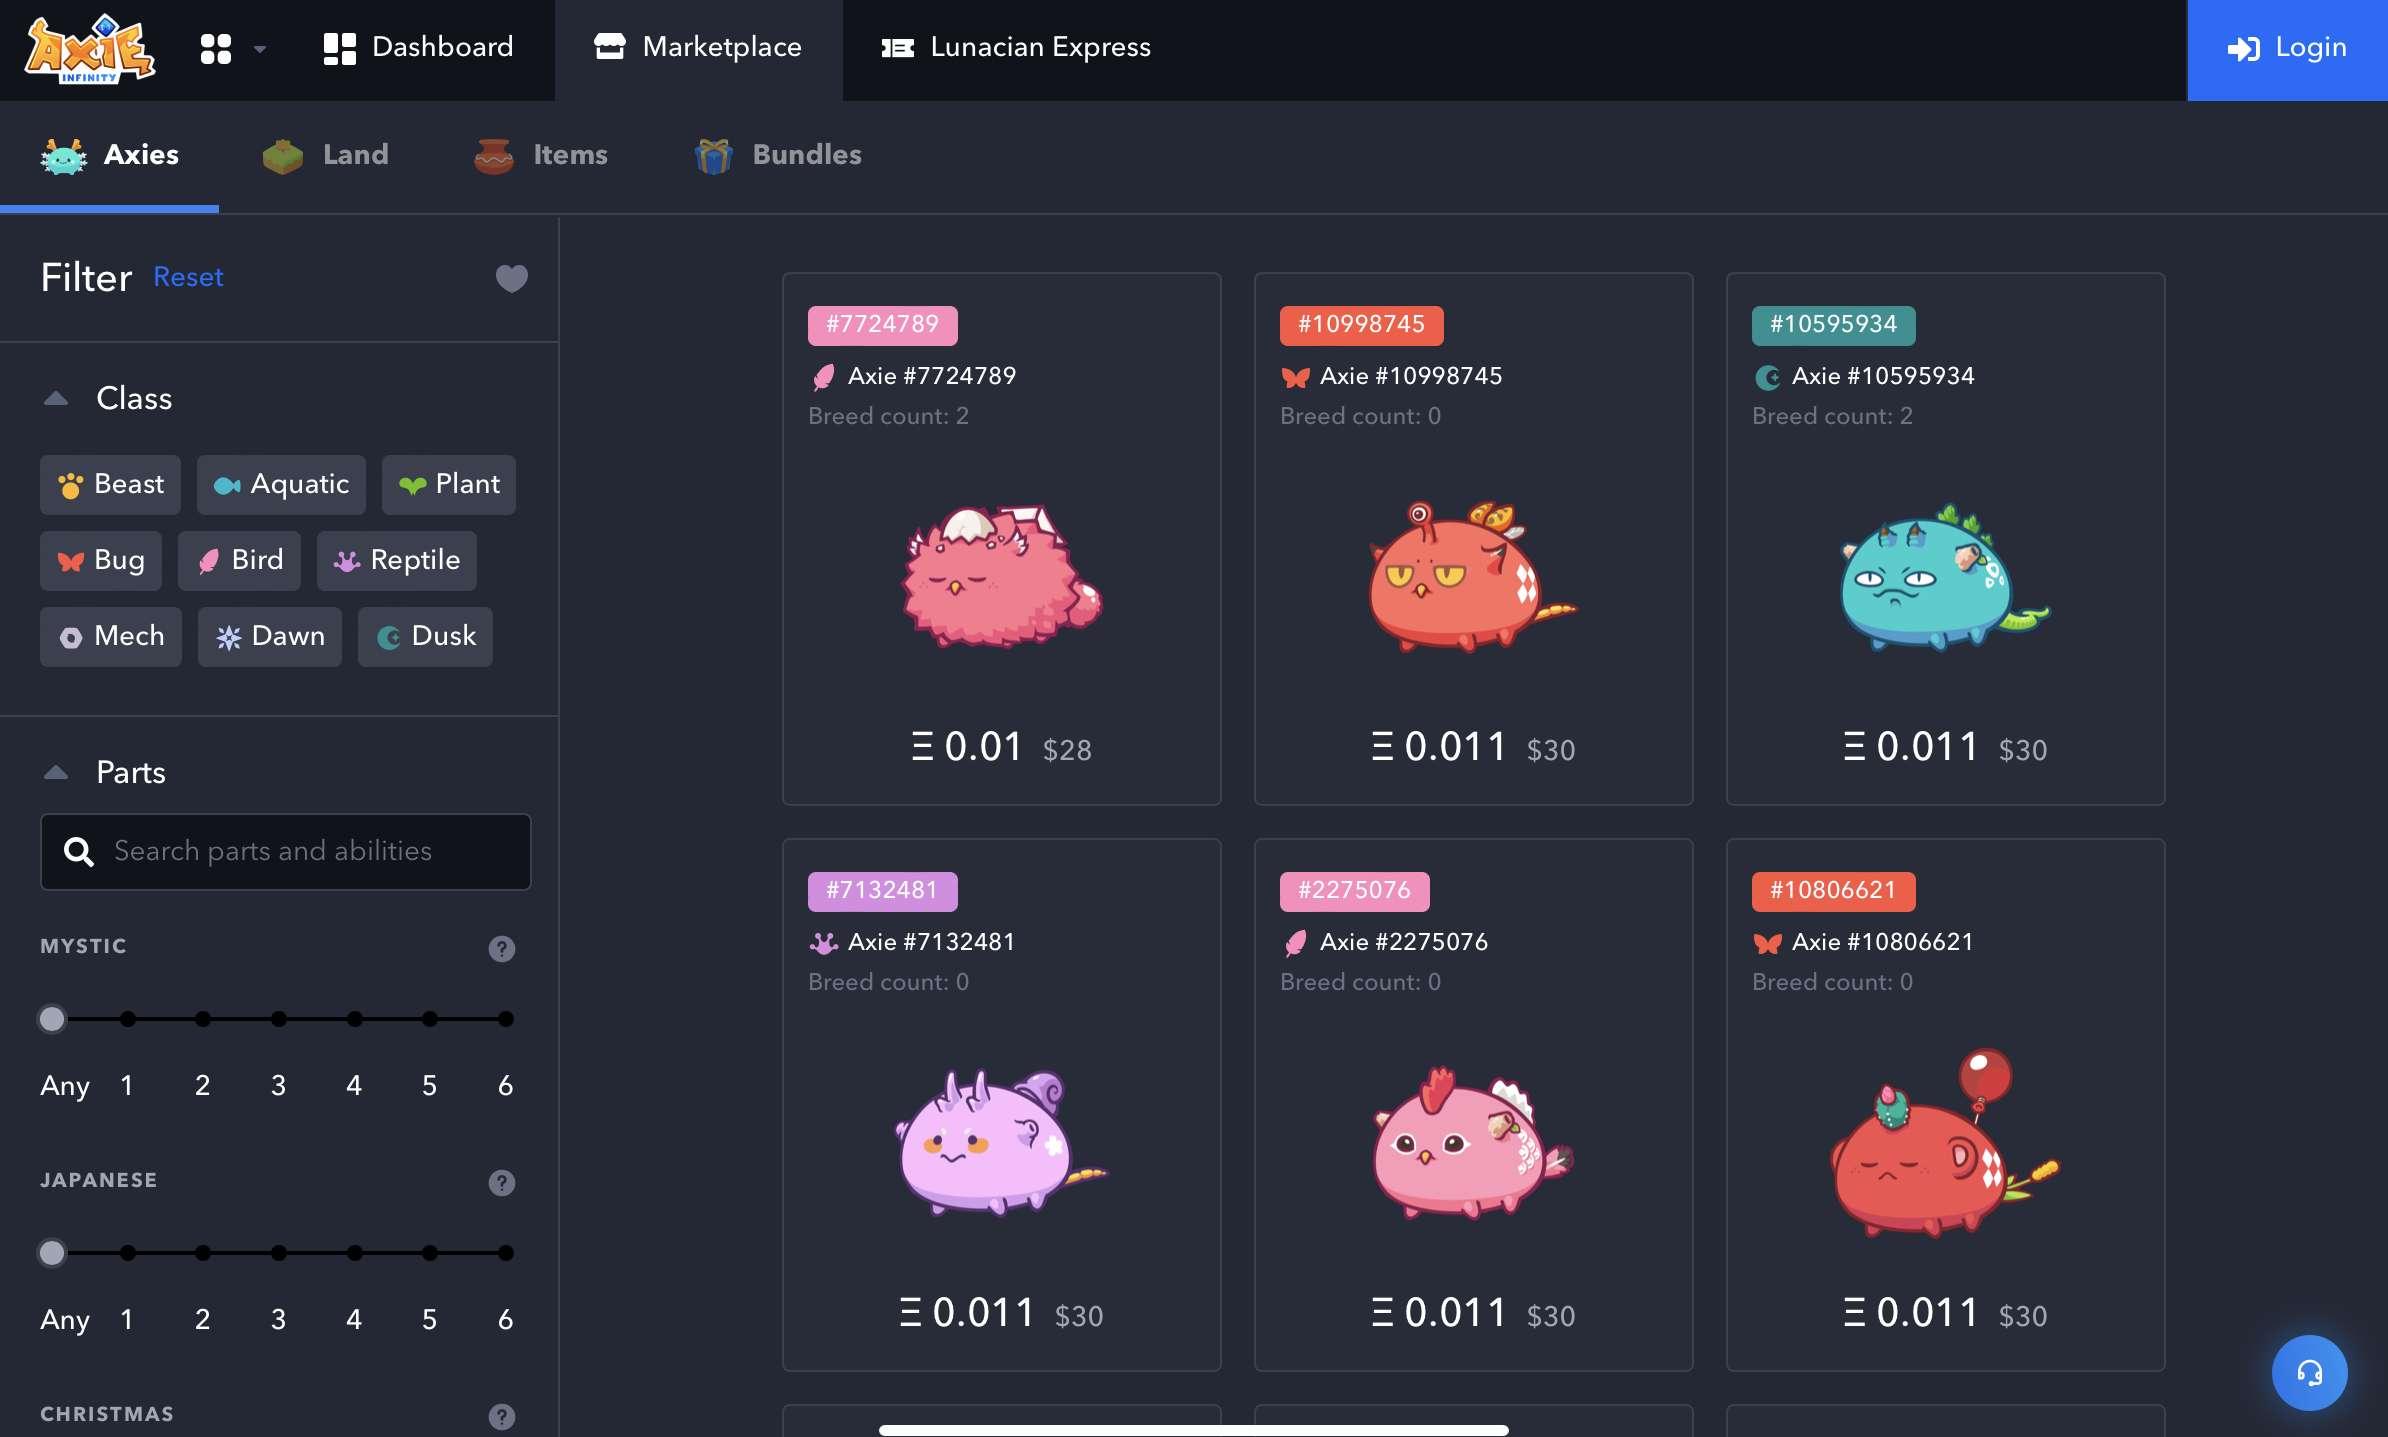
Task: Click the horizontal scrollbar at bottom
Action: coord(1193,1430)
